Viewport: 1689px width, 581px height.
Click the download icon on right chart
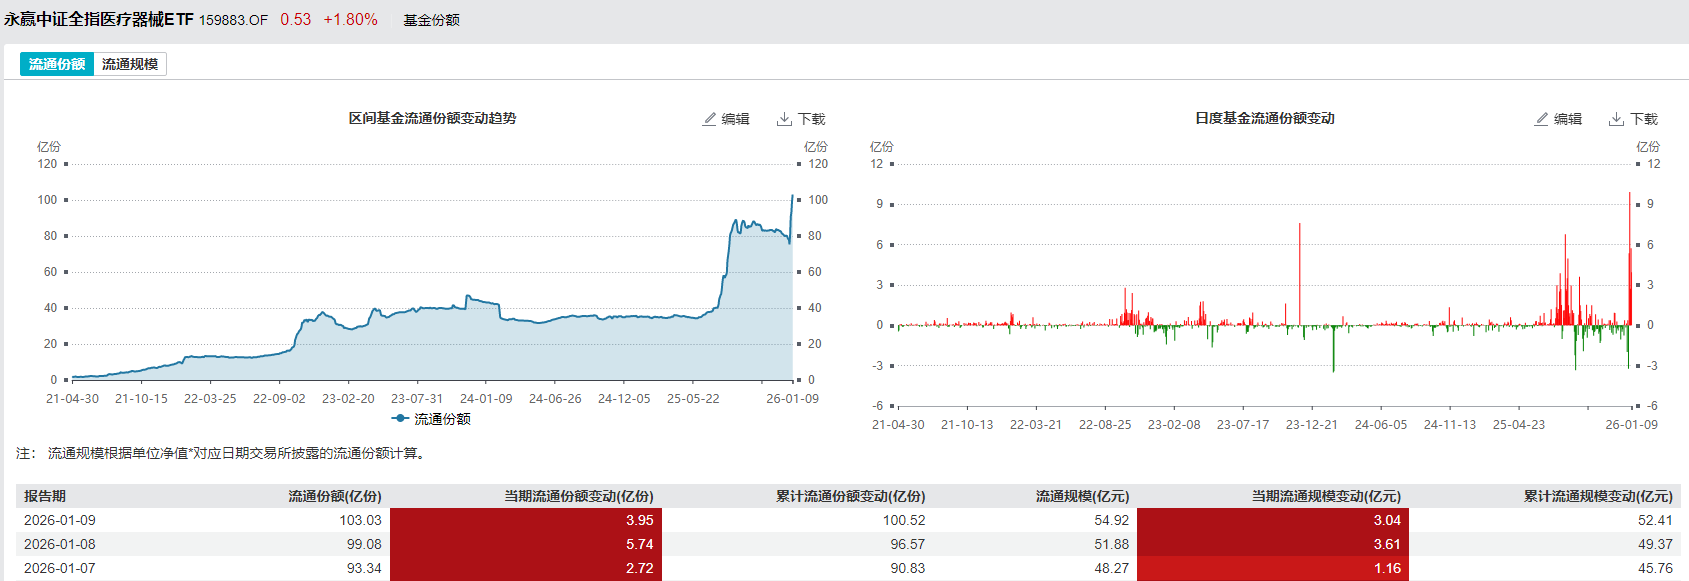tap(1616, 119)
